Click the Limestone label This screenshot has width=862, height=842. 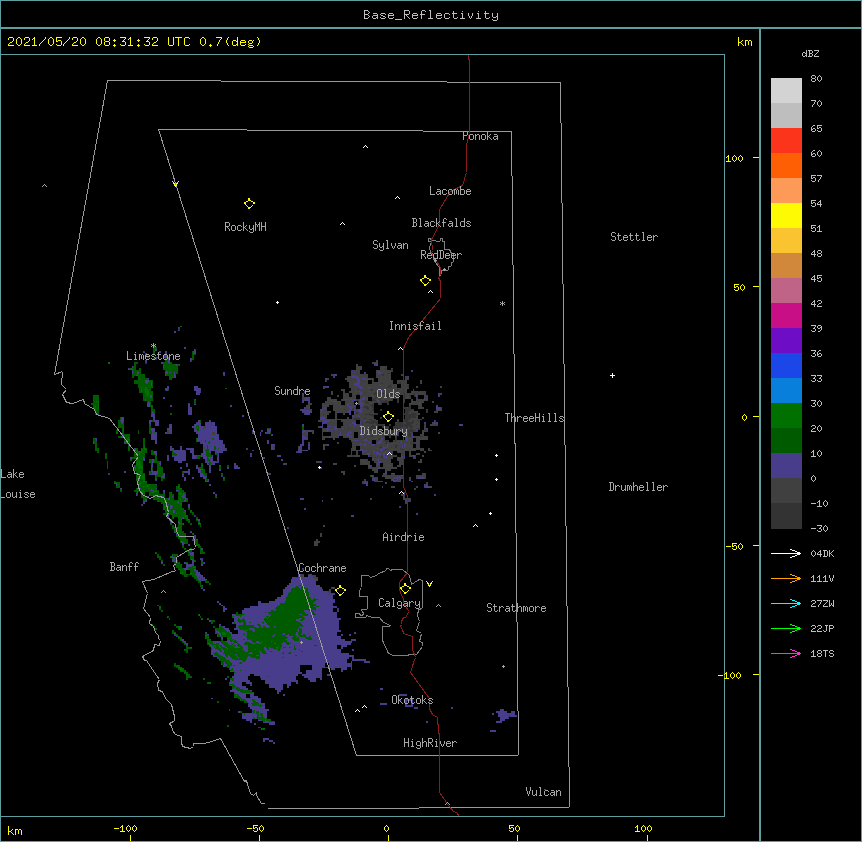pos(153,356)
